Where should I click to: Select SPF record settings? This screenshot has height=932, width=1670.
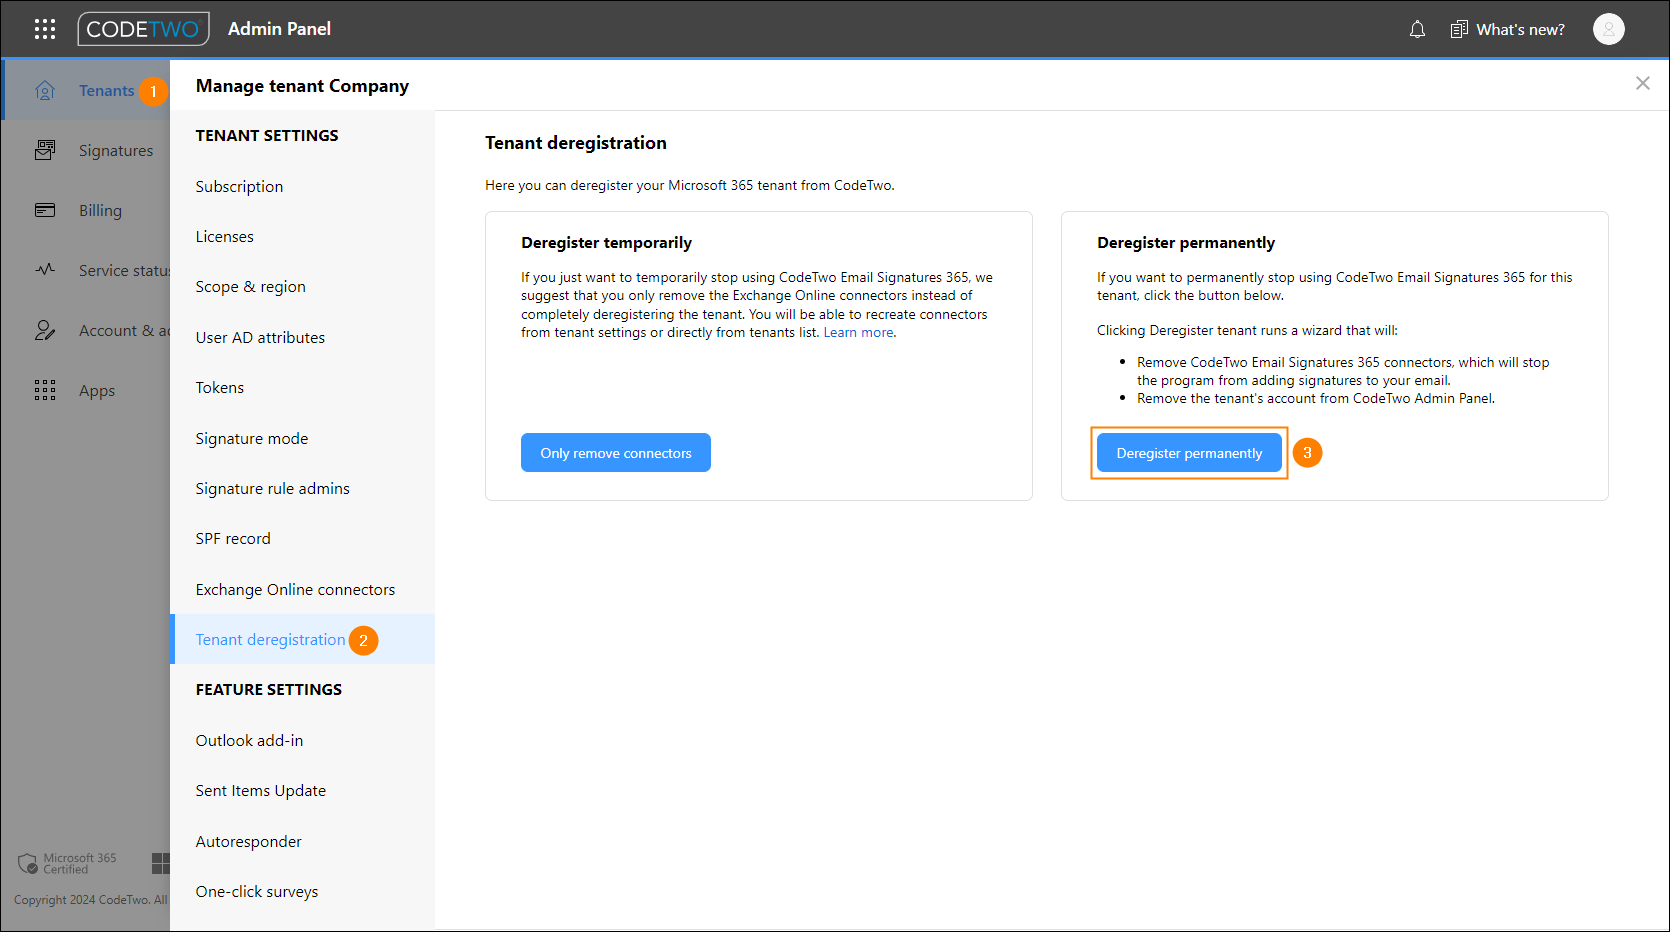pos(302,538)
